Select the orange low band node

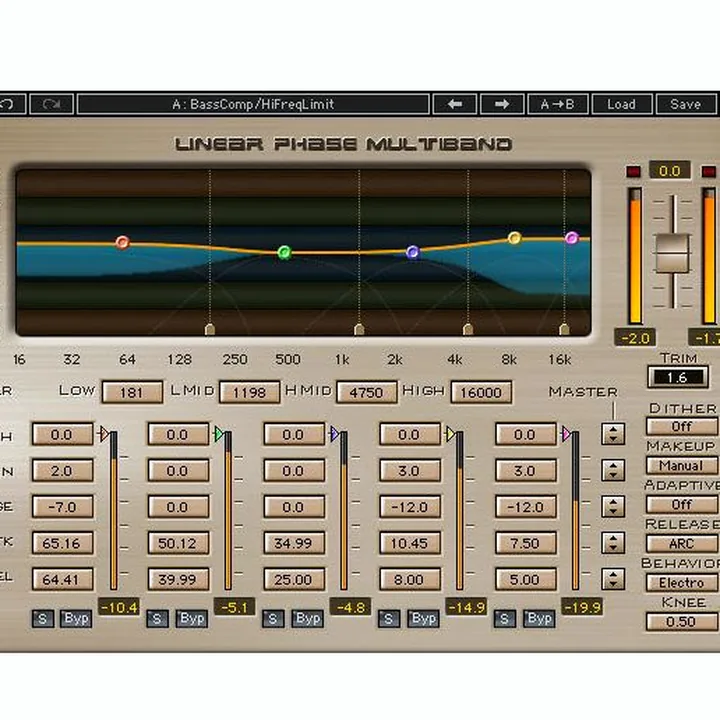click(x=122, y=242)
